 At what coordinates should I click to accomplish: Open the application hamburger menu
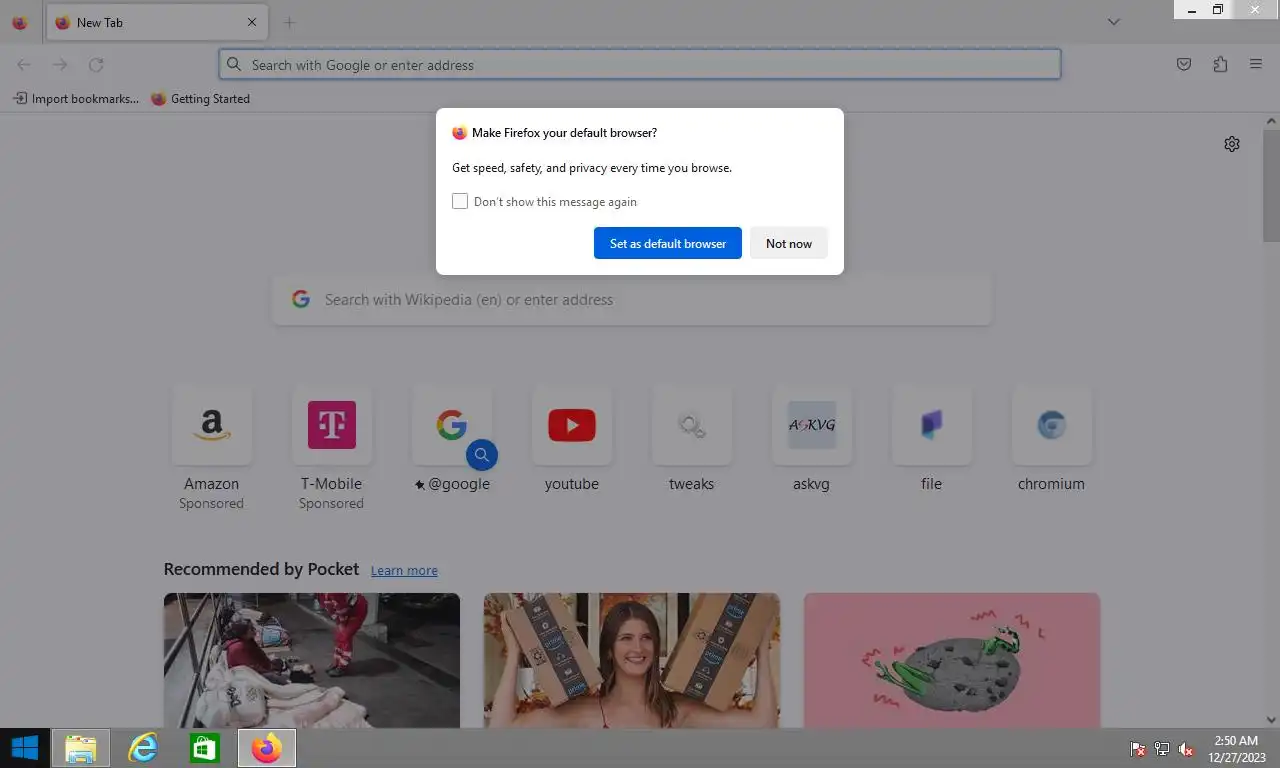(1256, 64)
